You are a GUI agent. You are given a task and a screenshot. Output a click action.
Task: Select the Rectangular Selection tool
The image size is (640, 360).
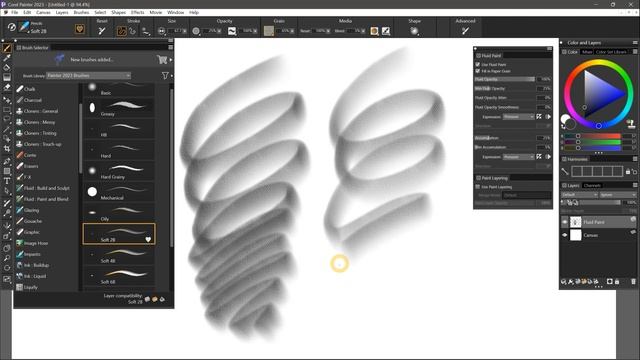coord(7,110)
